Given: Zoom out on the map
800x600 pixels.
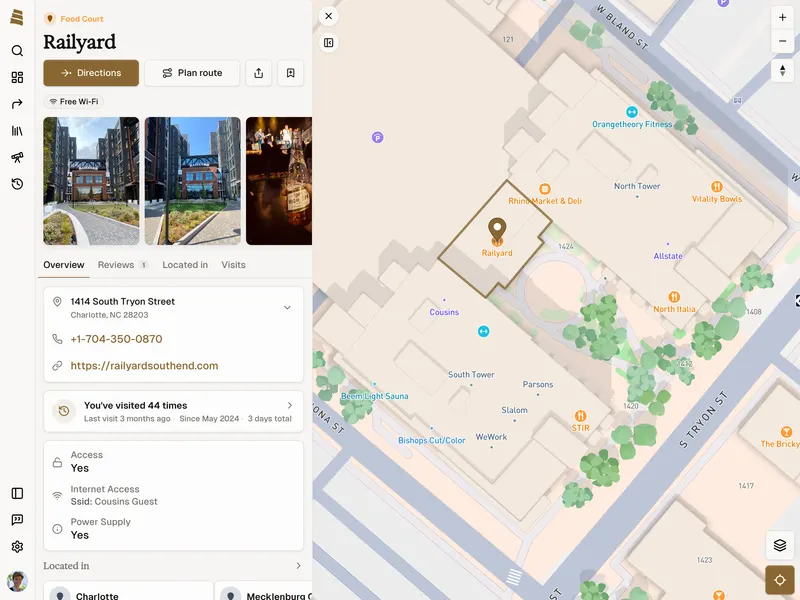Looking at the screenshot, I should 782,41.
